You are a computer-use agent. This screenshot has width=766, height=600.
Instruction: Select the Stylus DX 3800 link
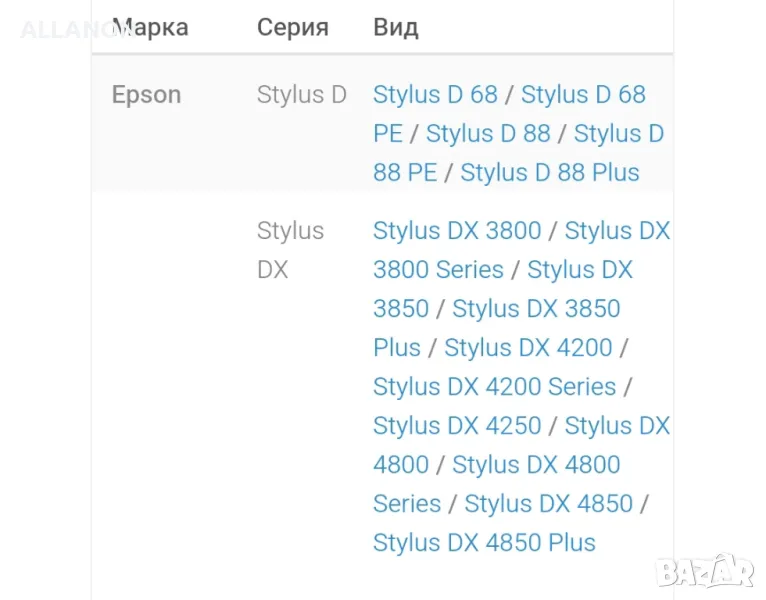point(456,231)
